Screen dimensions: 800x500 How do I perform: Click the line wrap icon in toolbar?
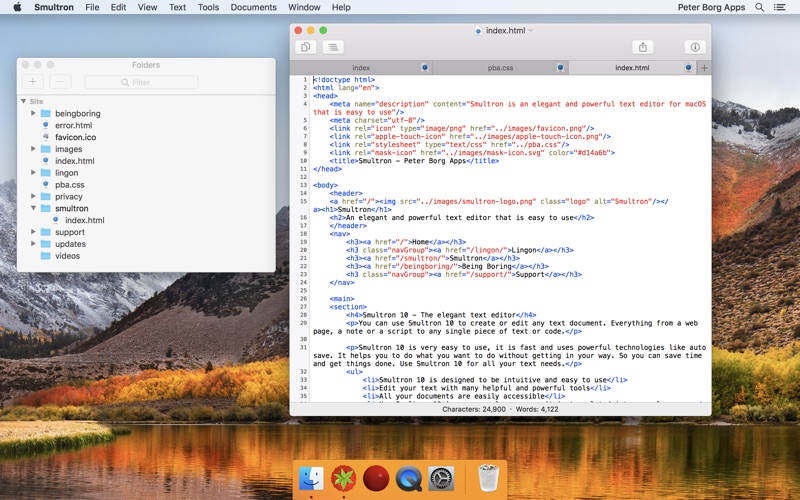(x=332, y=47)
